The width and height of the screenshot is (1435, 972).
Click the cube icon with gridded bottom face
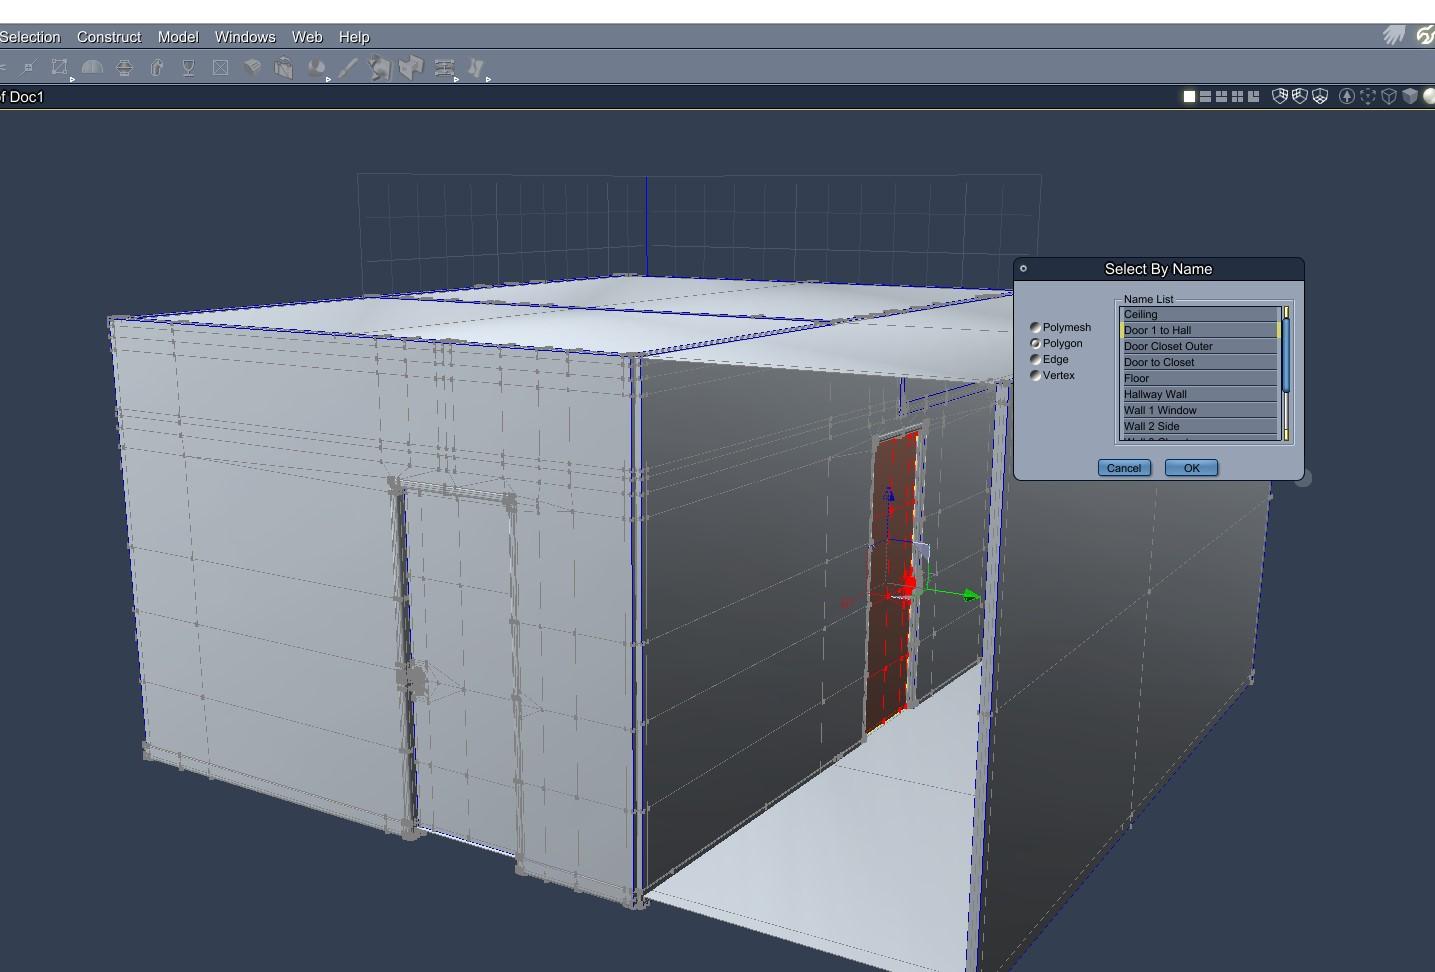[1320, 96]
